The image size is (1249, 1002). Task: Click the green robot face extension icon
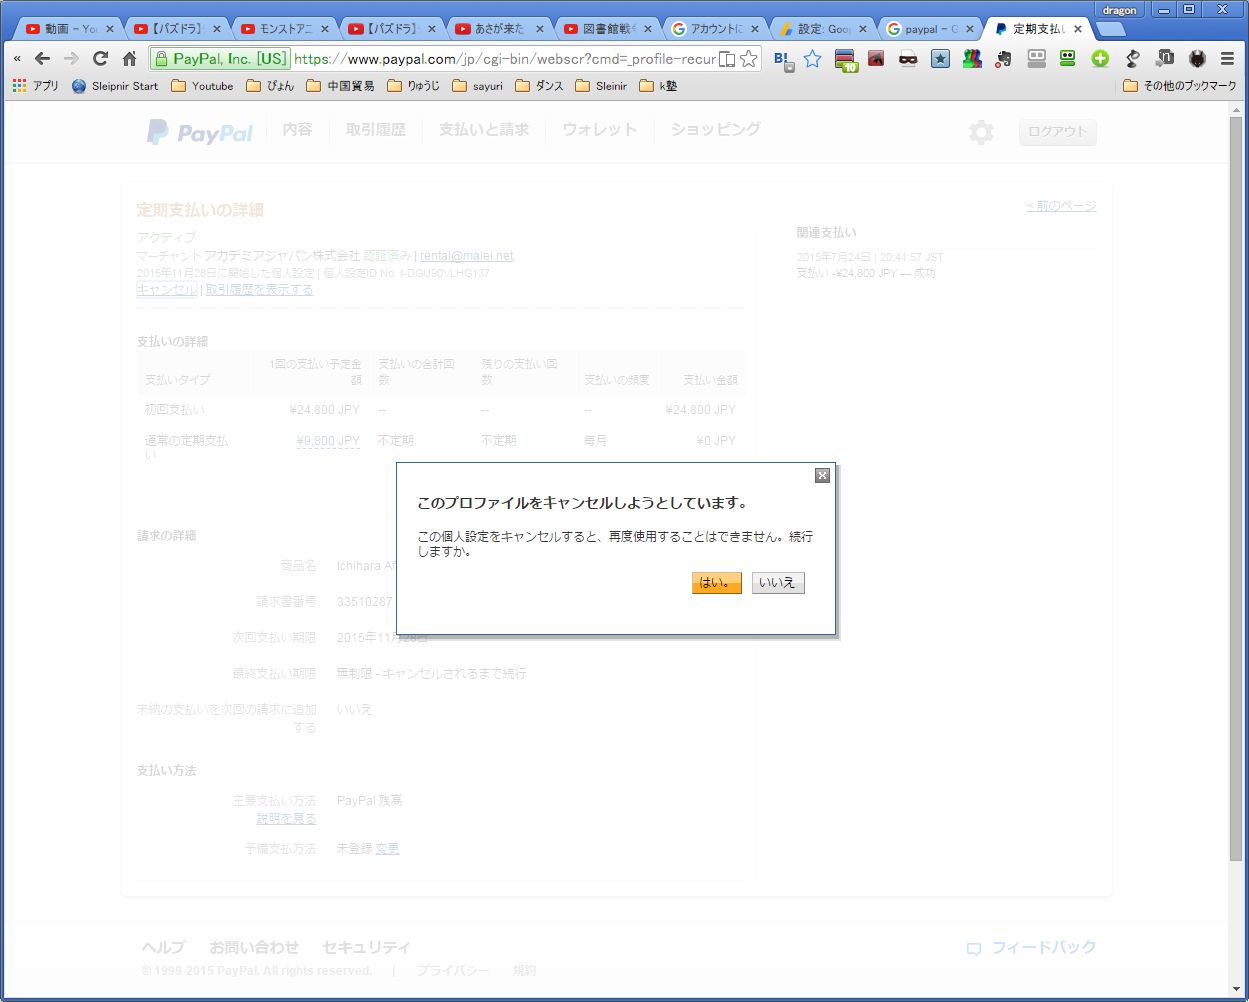tap(1068, 59)
